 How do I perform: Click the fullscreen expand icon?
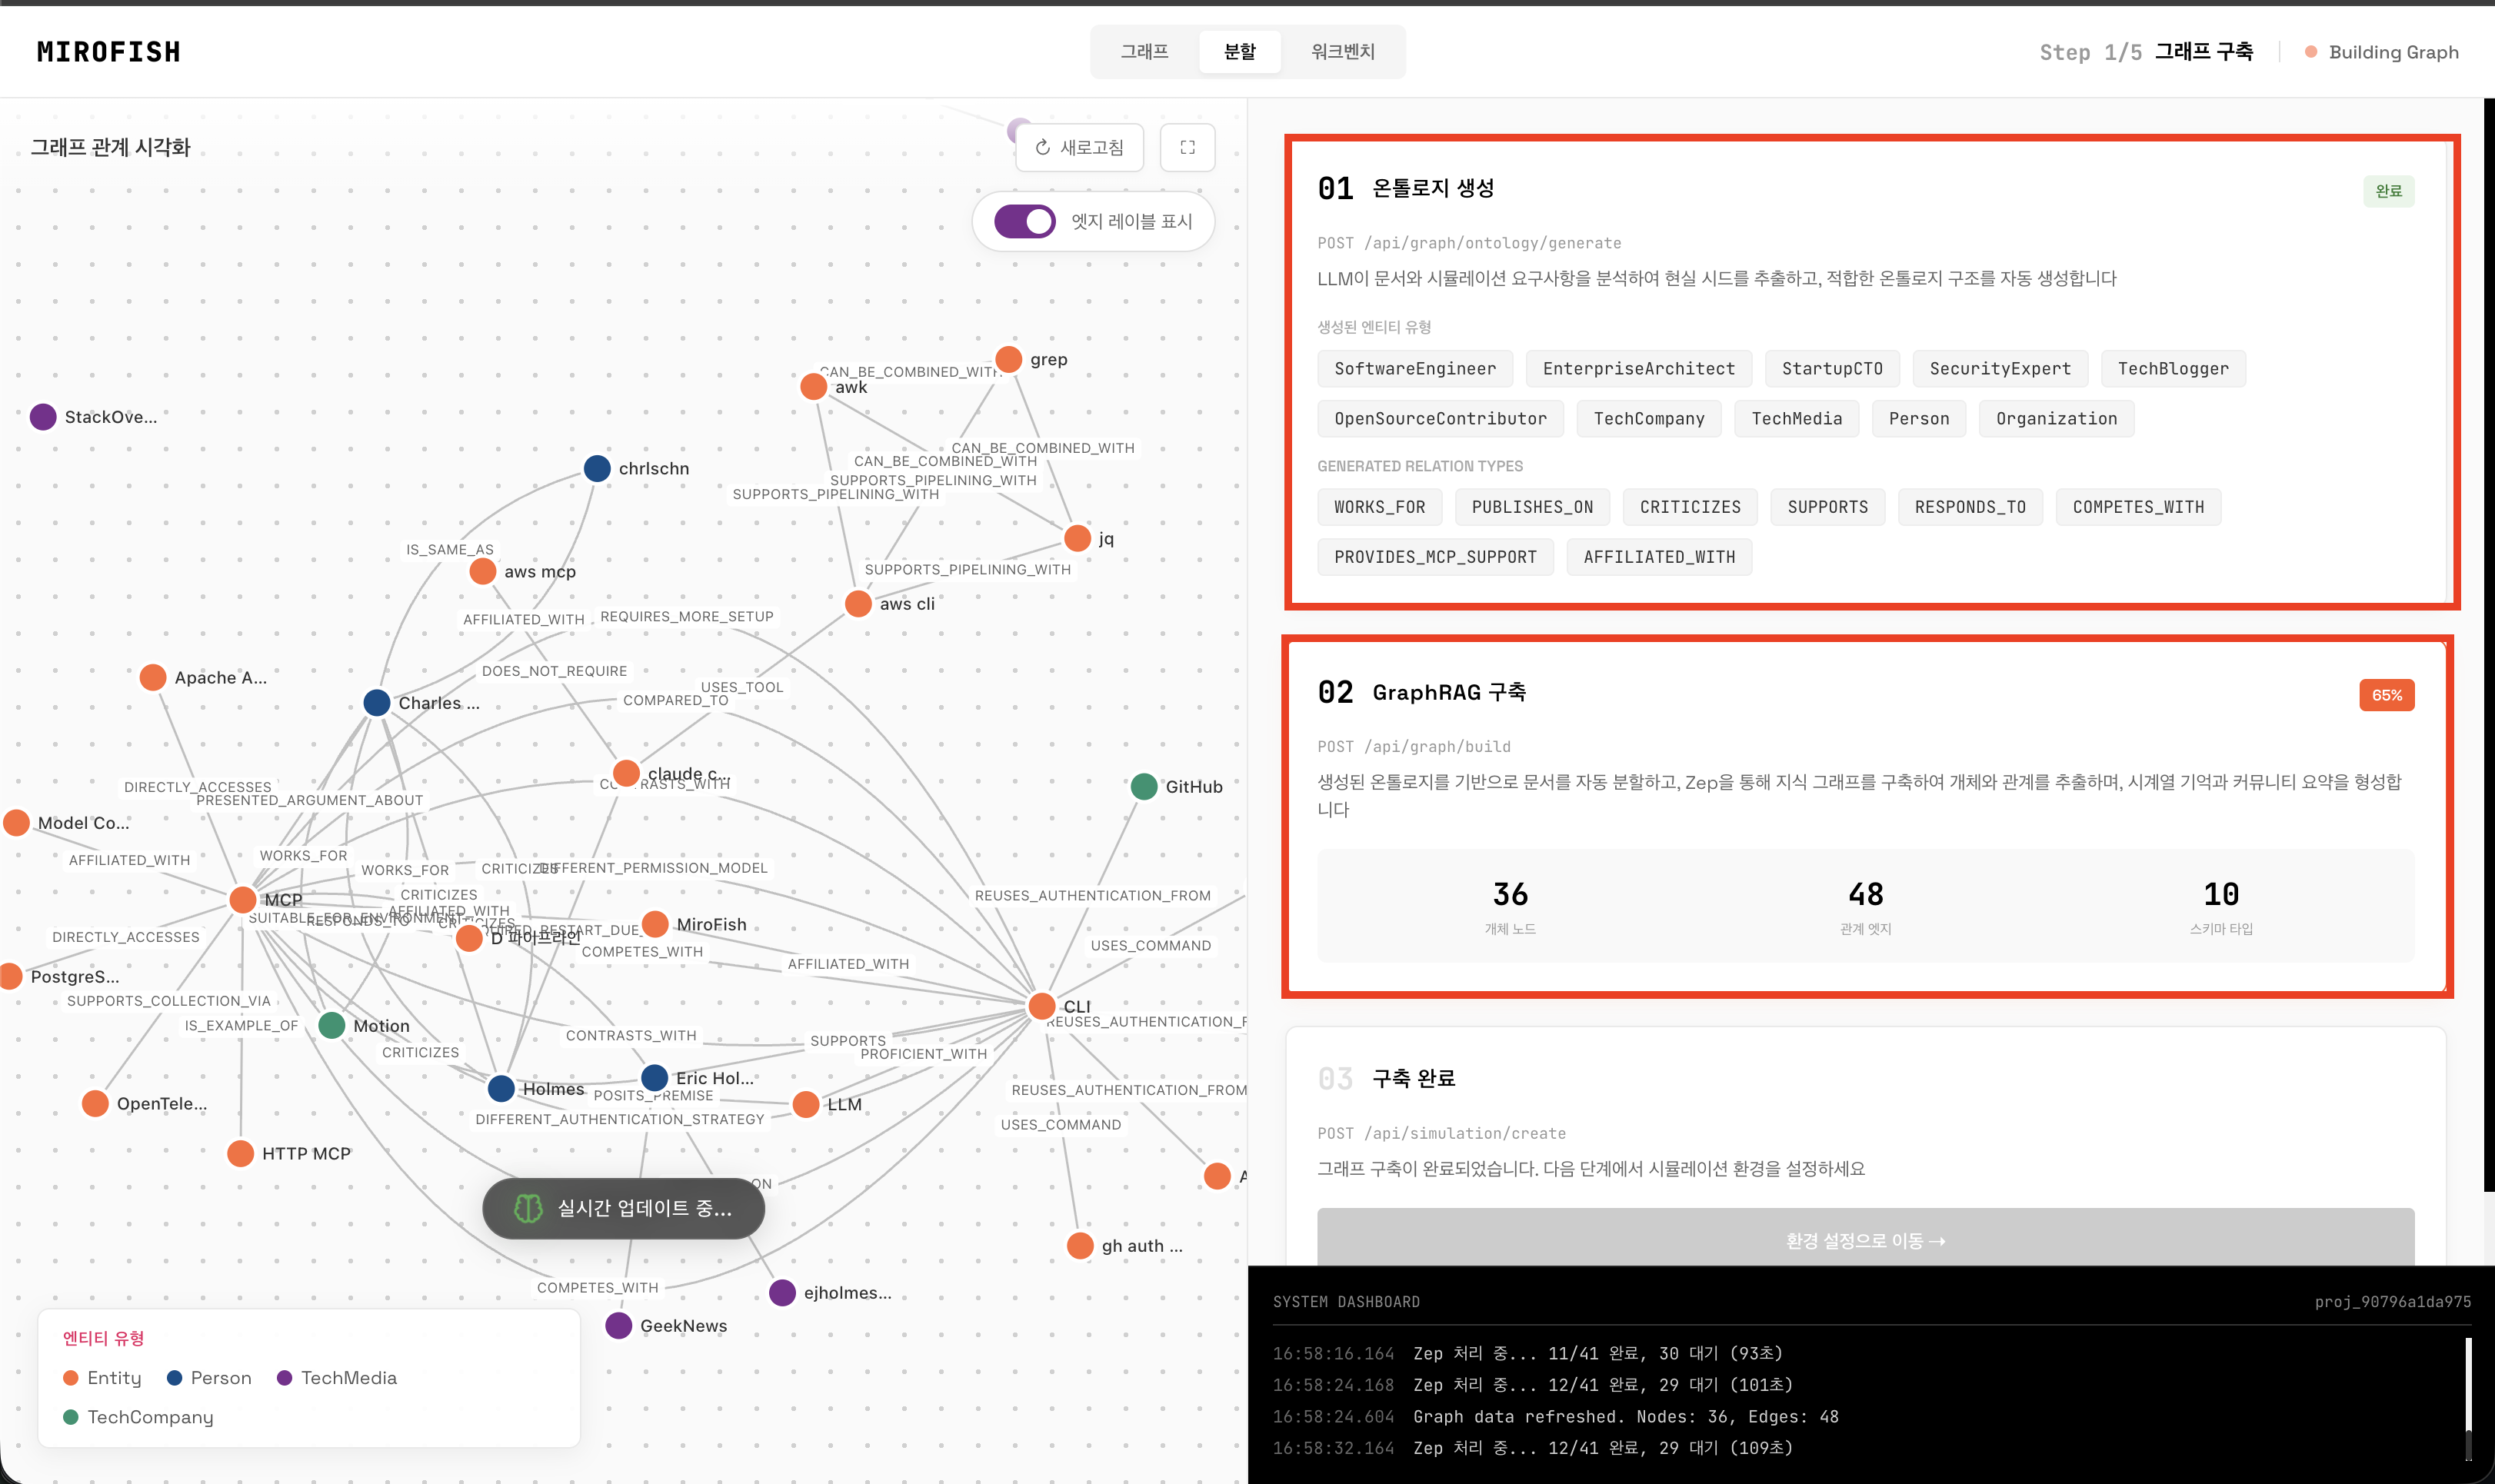1187,147
